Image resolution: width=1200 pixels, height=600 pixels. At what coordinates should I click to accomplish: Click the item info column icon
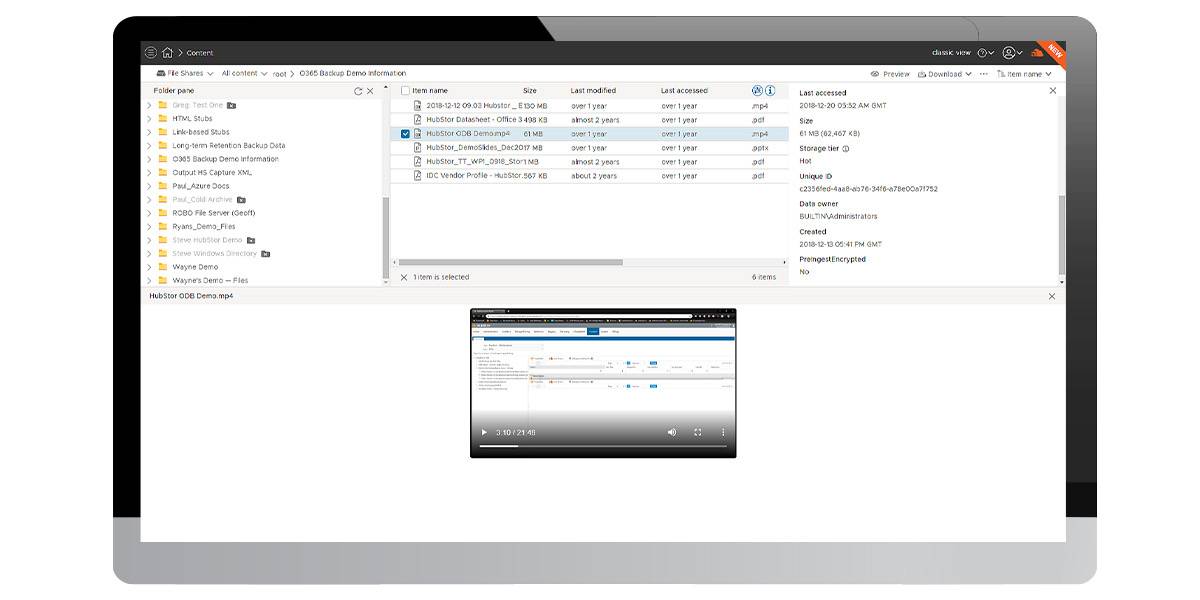coord(770,91)
